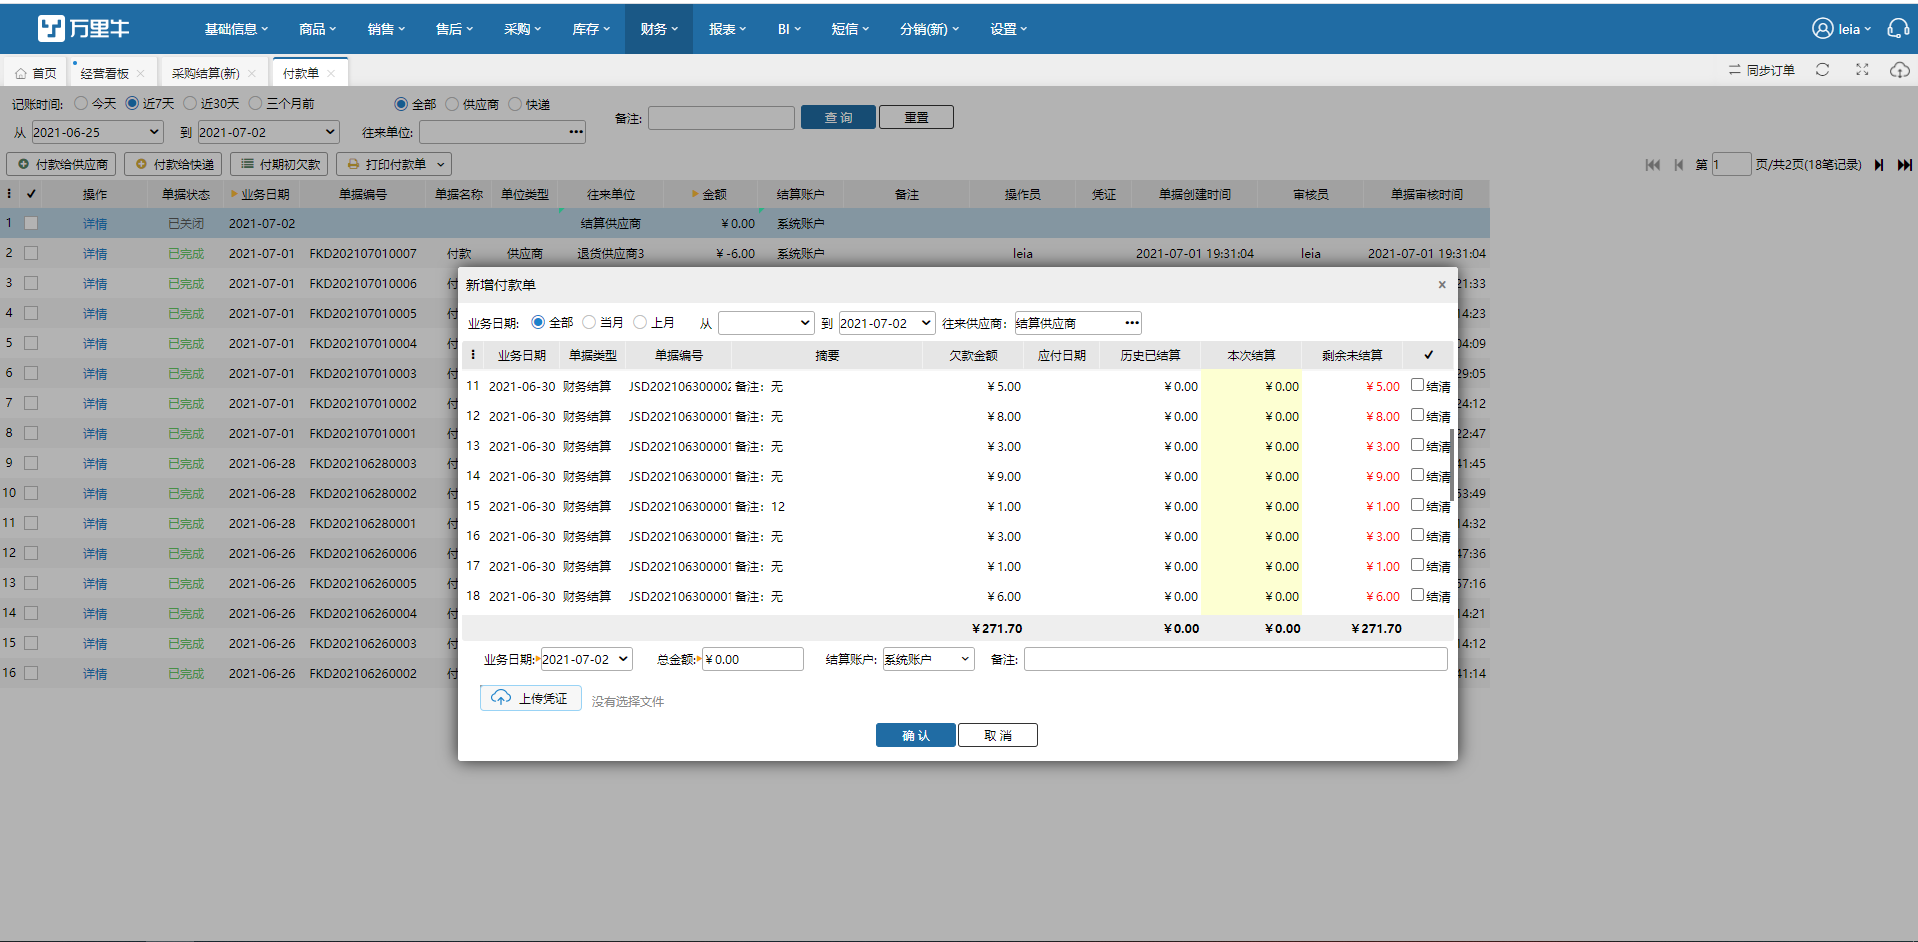This screenshot has height=942, width=1918.
Task: Click the refresh icon in tab bar
Action: point(1822,70)
